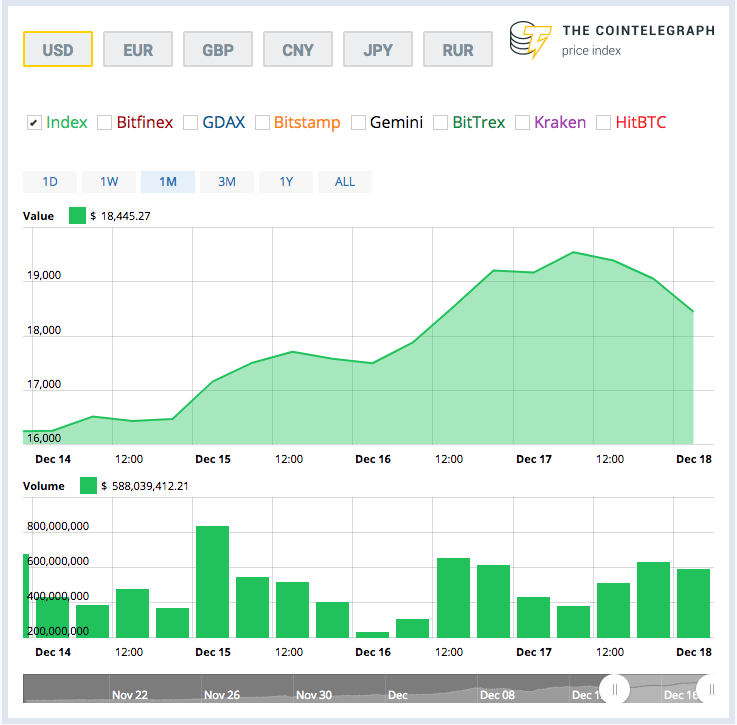Uncheck the Index checkbox

(33, 123)
